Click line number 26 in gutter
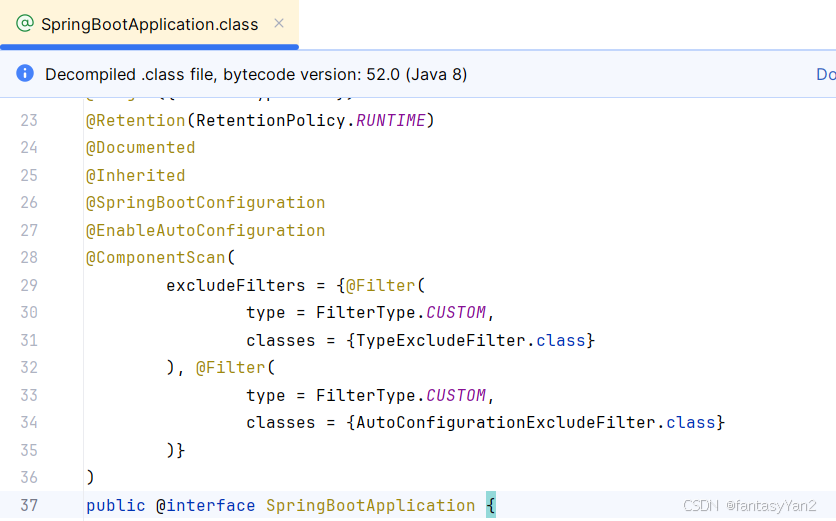 click(29, 203)
